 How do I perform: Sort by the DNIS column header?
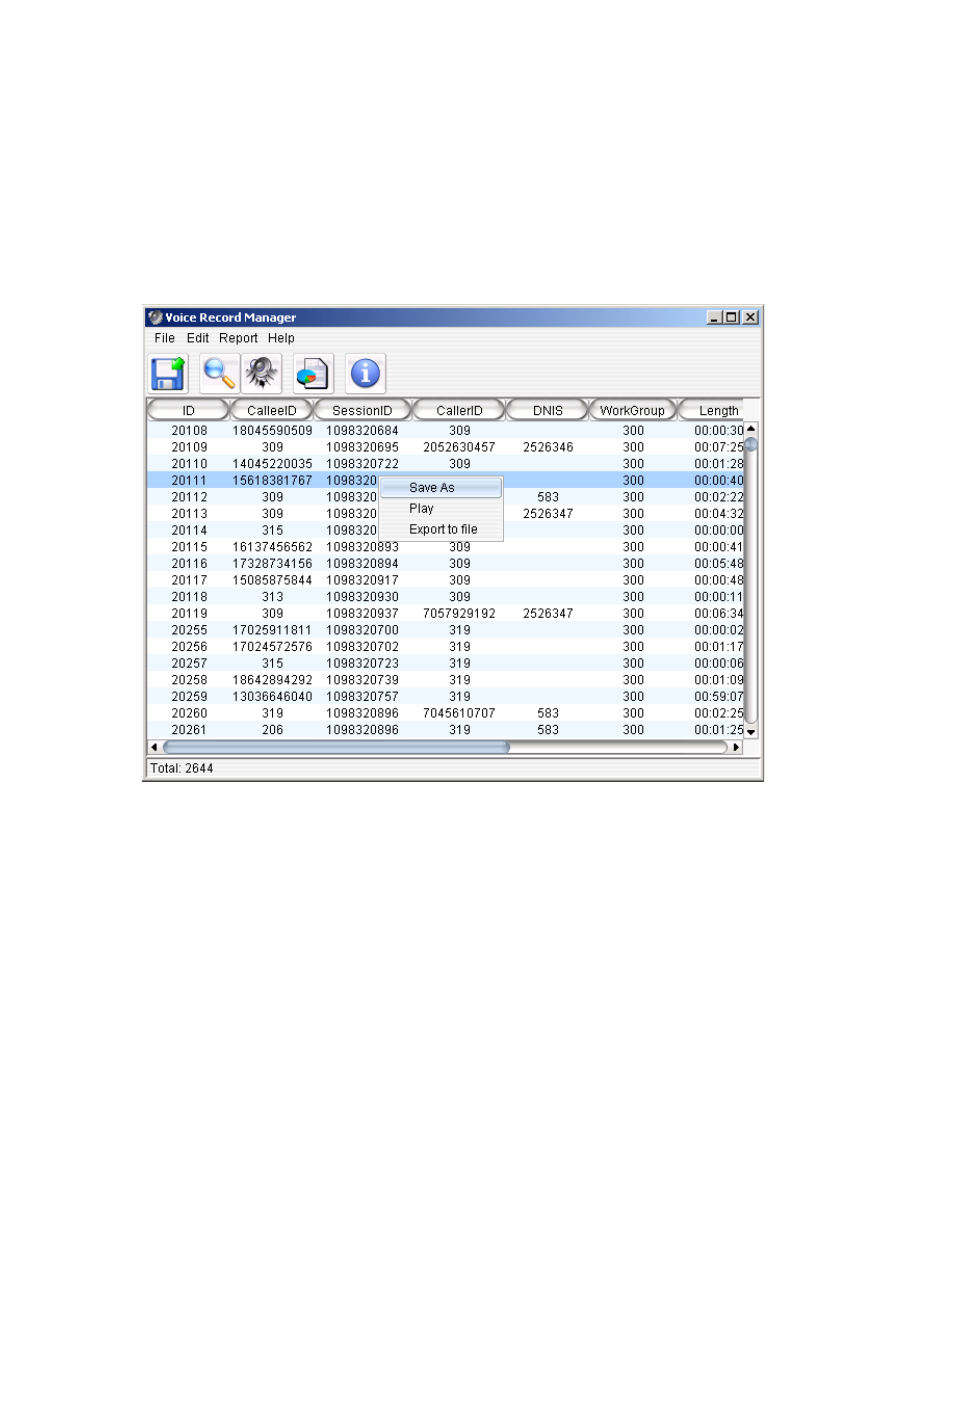548,411
